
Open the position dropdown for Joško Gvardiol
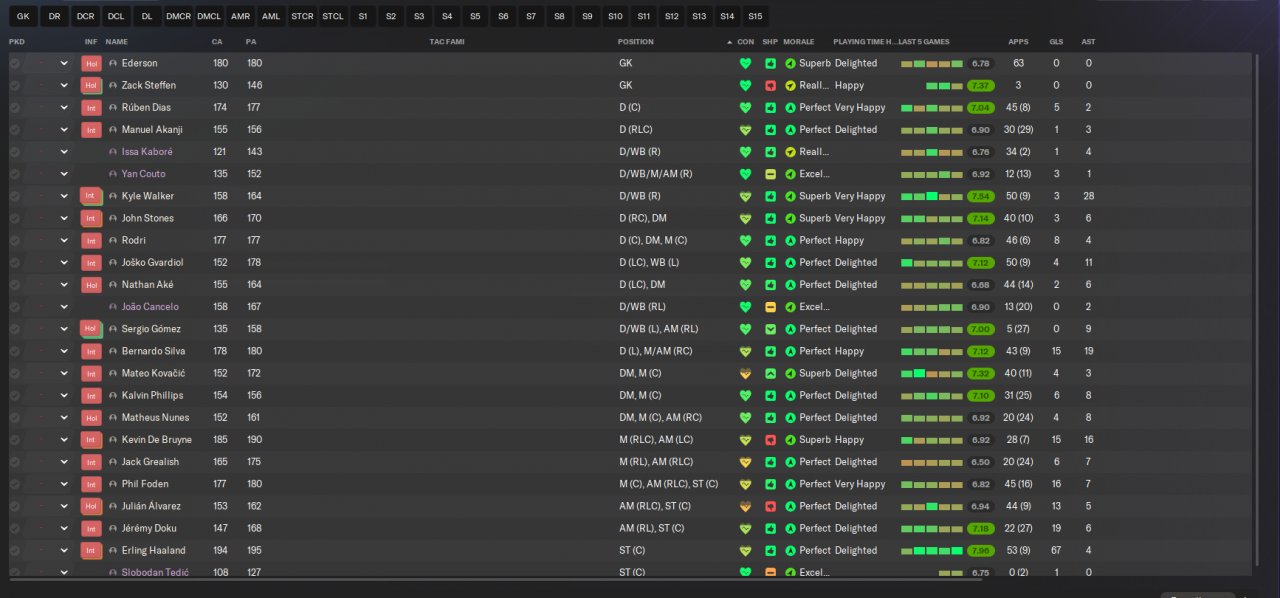click(64, 262)
